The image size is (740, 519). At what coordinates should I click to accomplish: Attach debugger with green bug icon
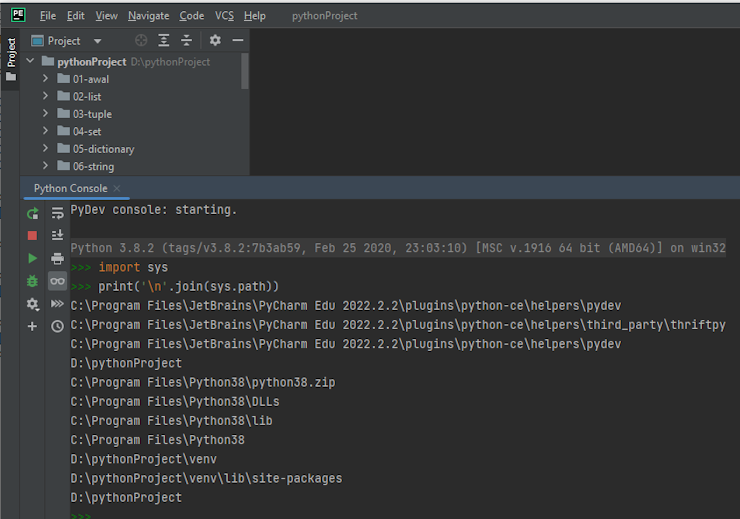(32, 281)
